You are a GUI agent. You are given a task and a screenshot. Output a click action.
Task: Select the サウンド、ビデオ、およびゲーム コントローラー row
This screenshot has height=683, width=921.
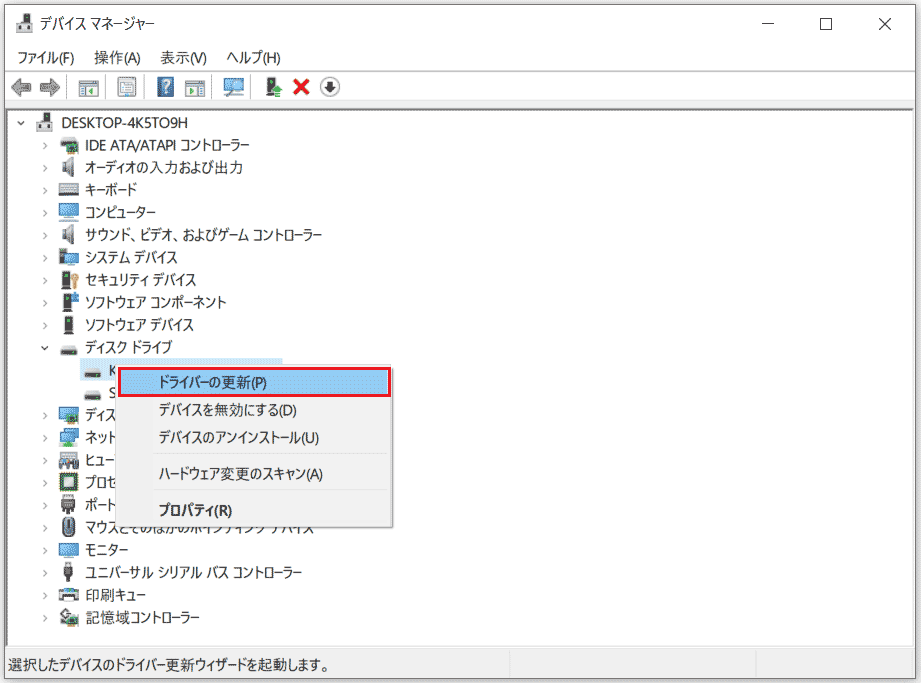click(203, 235)
